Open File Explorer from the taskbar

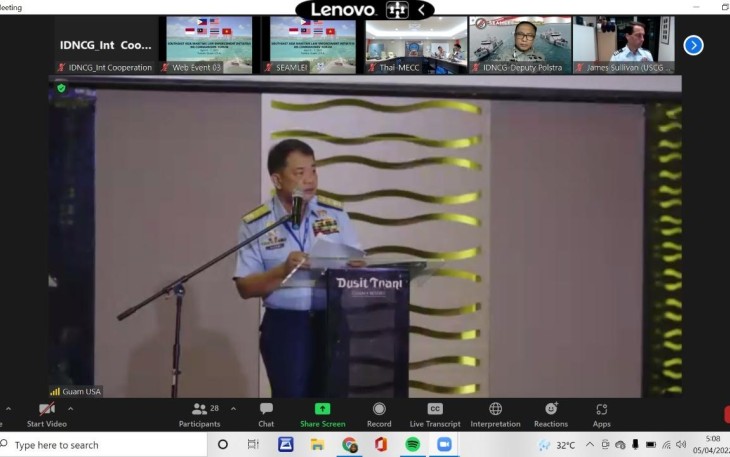pos(318,444)
